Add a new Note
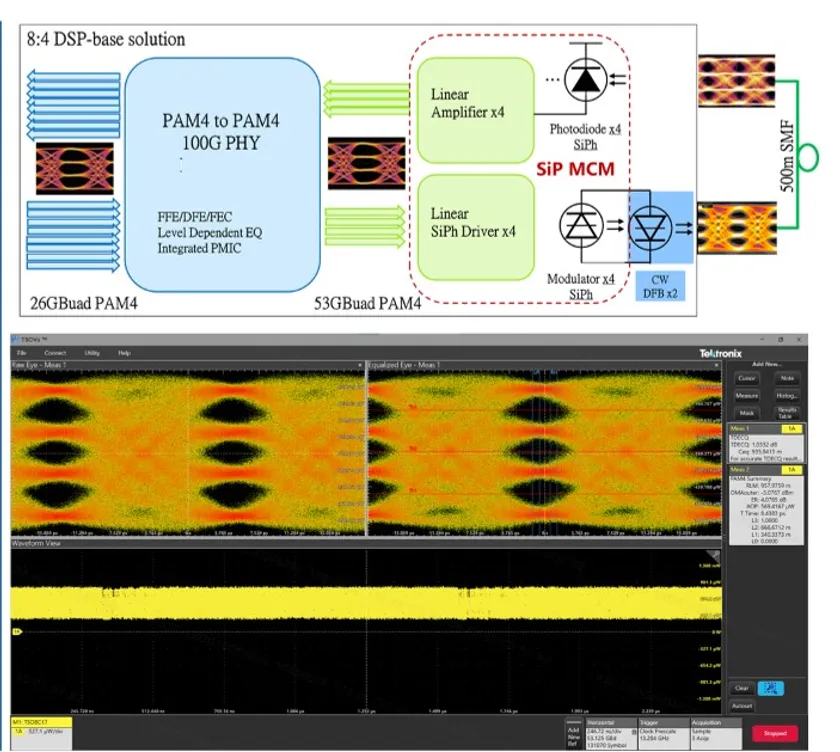This screenshot has height=752, width=840. click(788, 378)
